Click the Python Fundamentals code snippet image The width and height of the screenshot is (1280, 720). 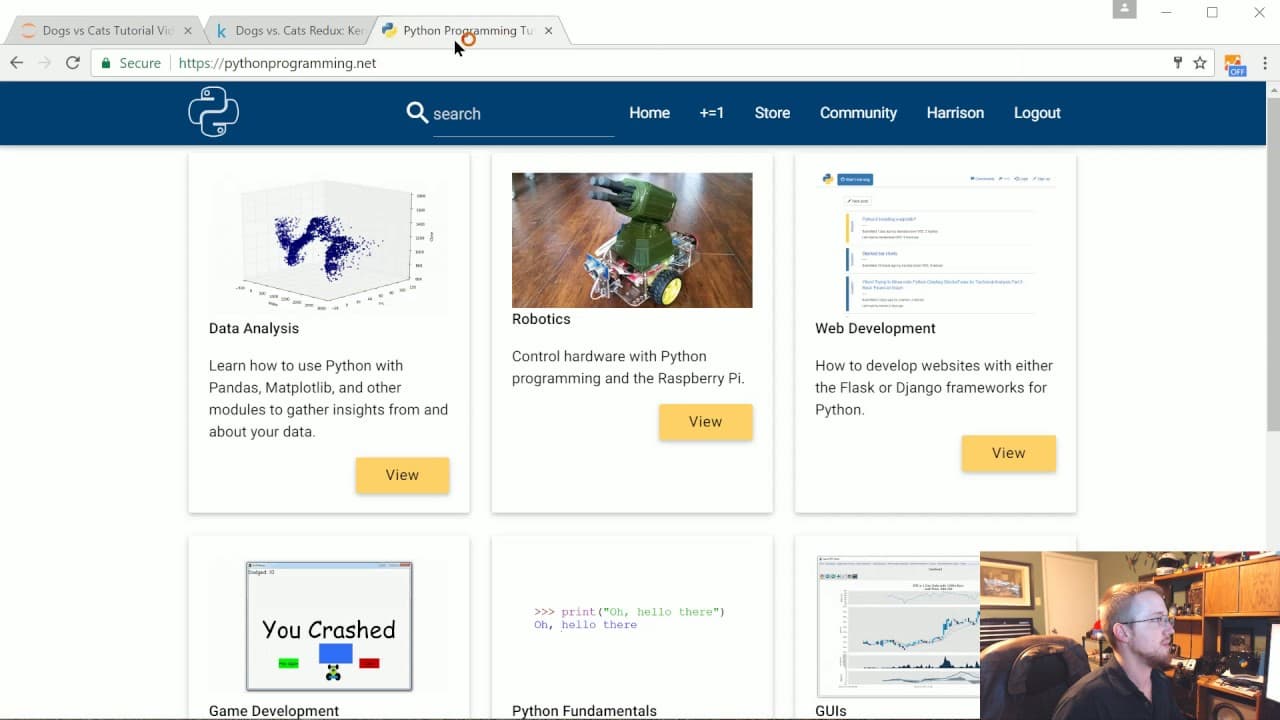pos(632,618)
